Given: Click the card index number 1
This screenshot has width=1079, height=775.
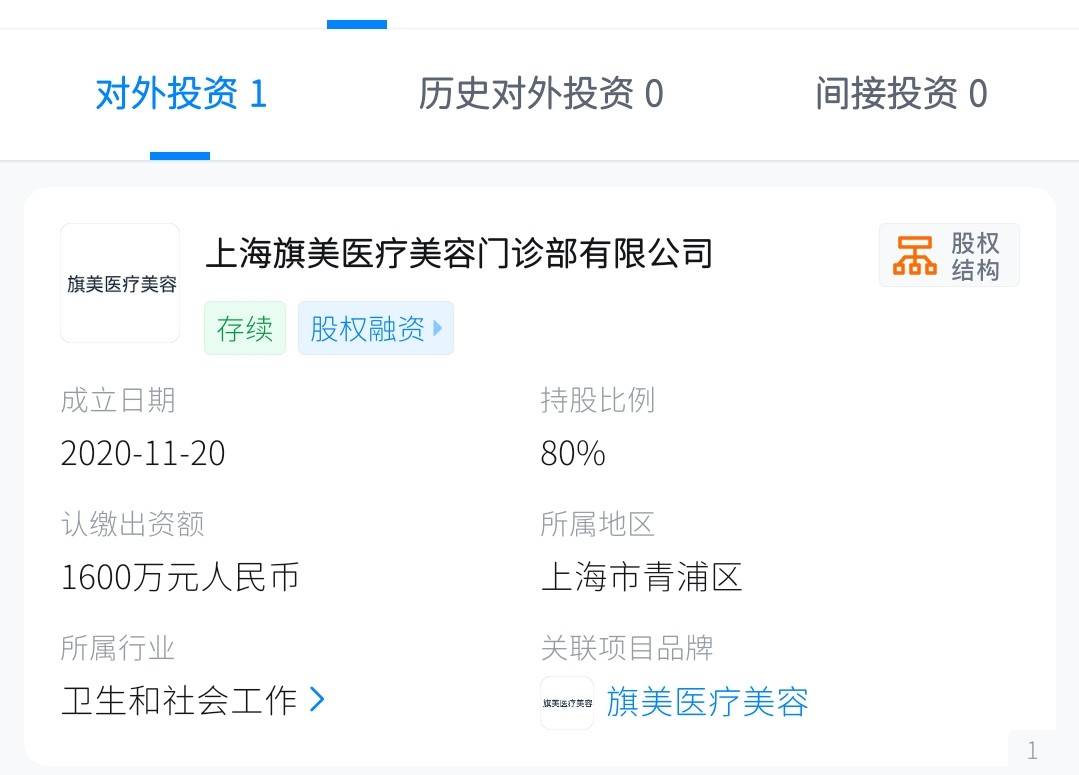Looking at the screenshot, I should point(1032,750).
